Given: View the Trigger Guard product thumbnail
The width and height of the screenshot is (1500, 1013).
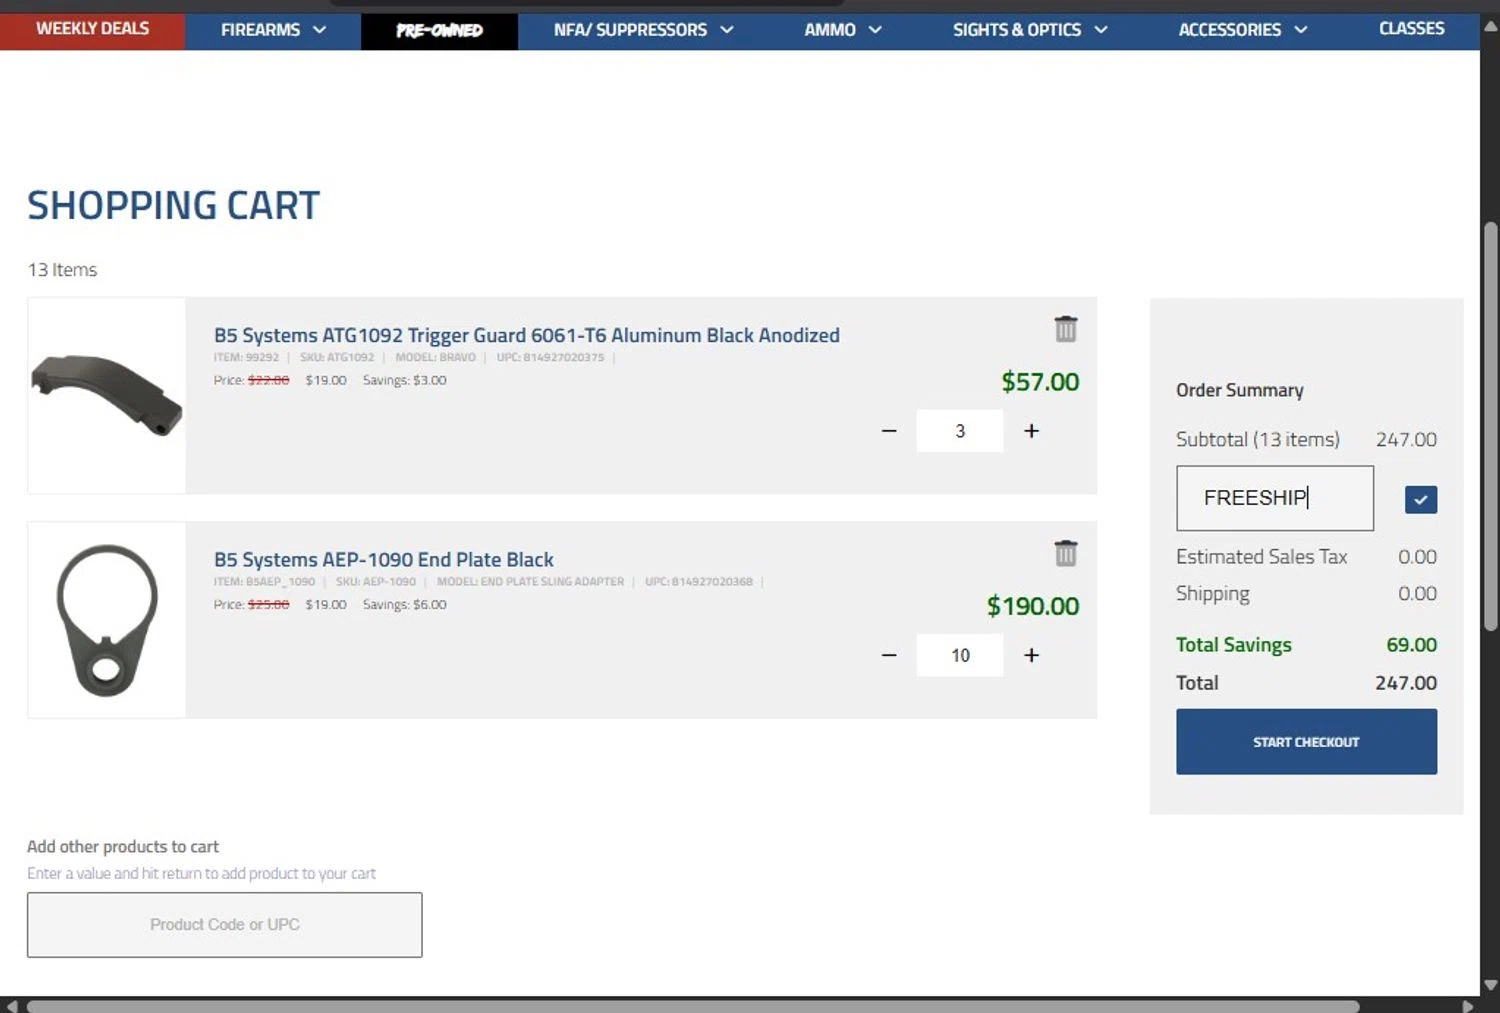Looking at the screenshot, I should click(106, 395).
